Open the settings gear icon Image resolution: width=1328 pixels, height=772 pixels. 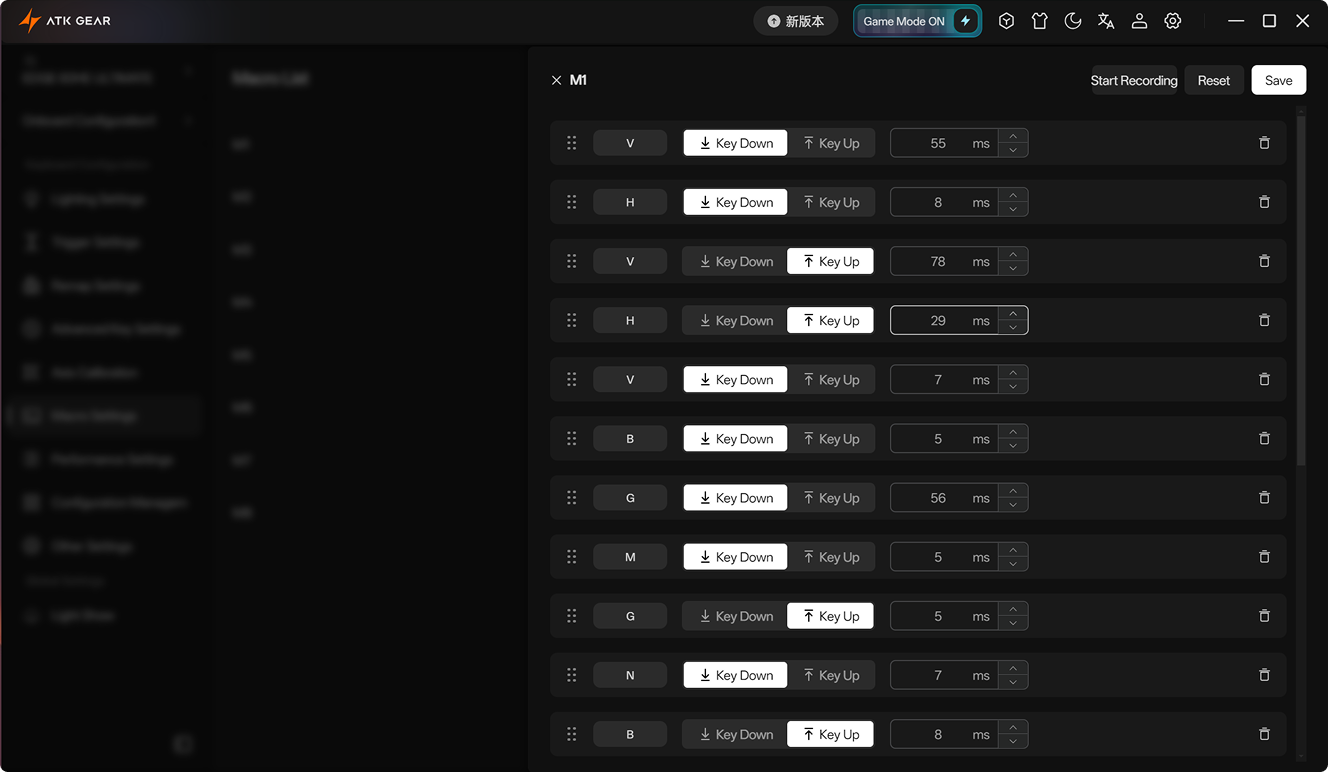(1173, 21)
